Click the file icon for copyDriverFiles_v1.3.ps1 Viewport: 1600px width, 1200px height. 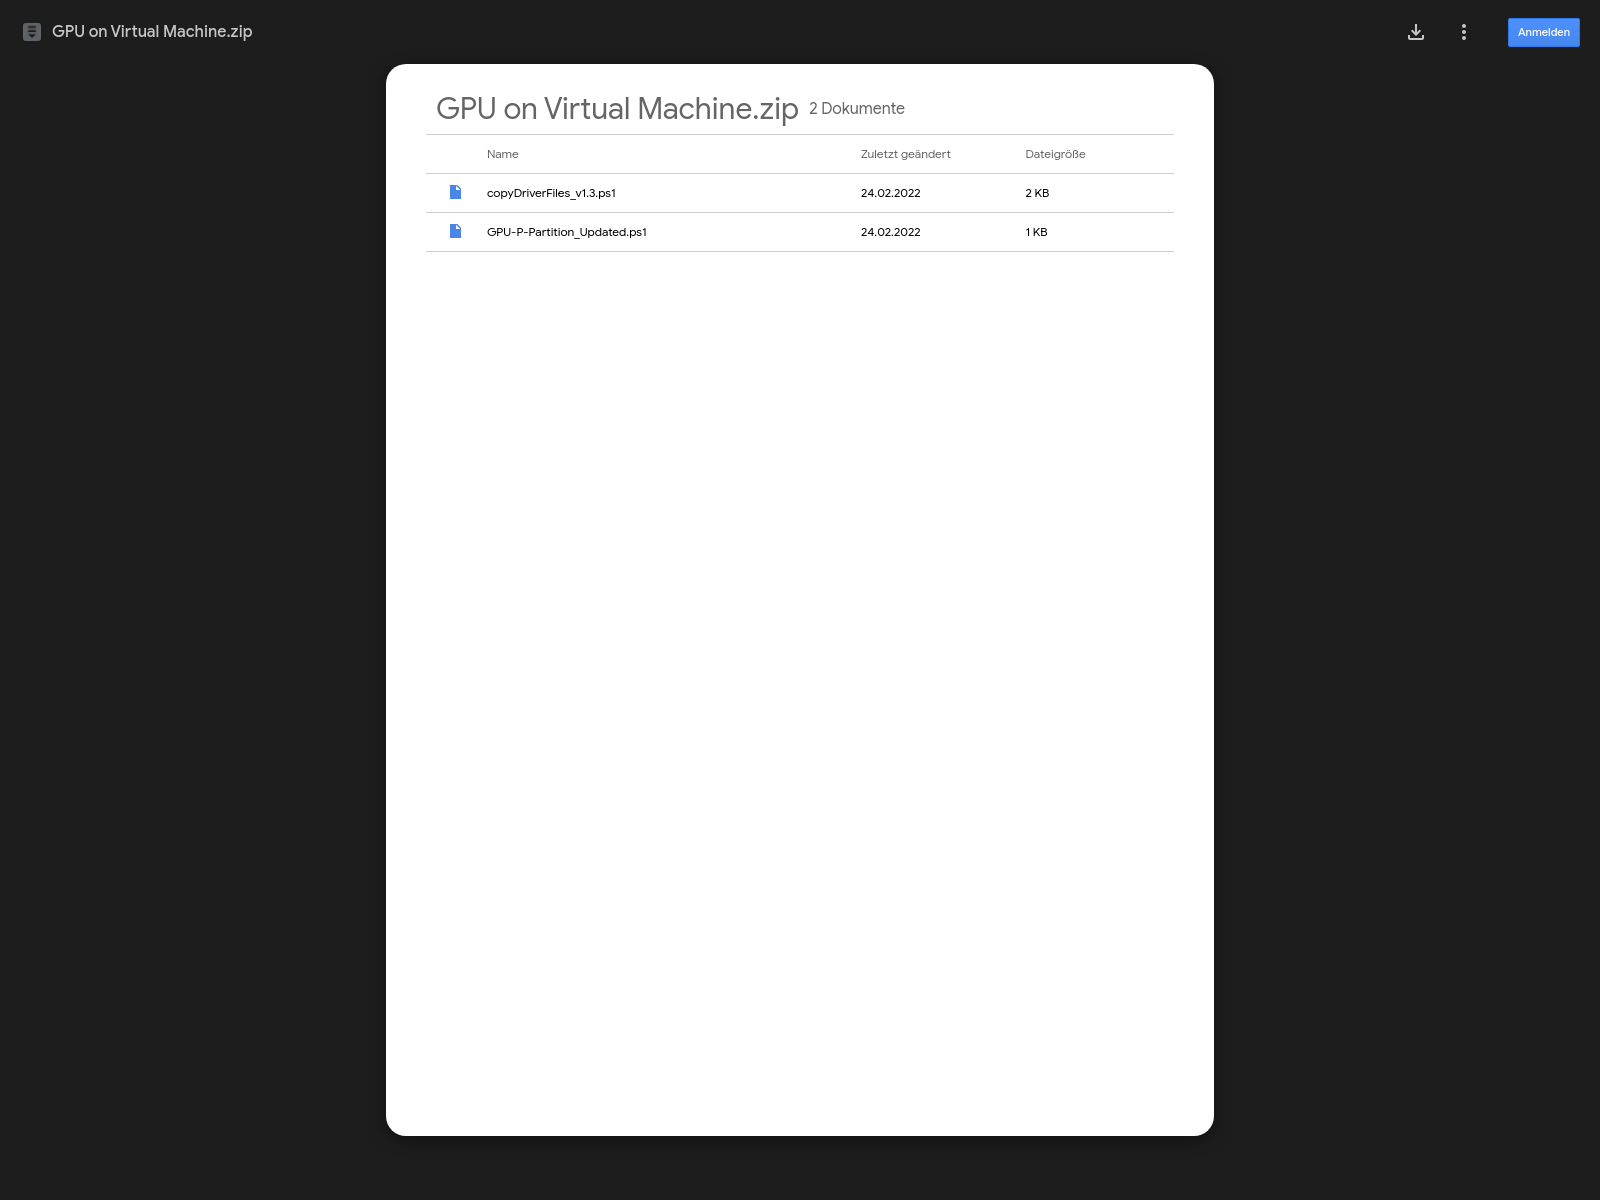tap(456, 192)
